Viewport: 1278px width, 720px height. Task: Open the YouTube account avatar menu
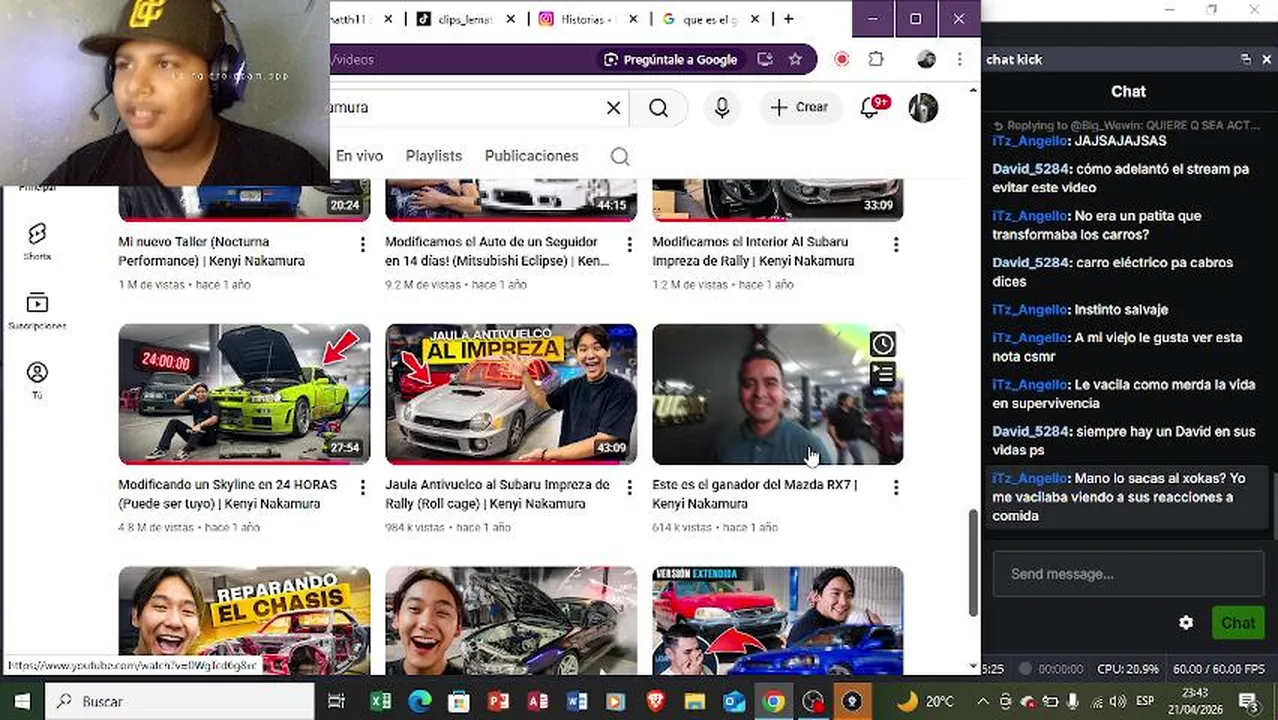point(923,108)
